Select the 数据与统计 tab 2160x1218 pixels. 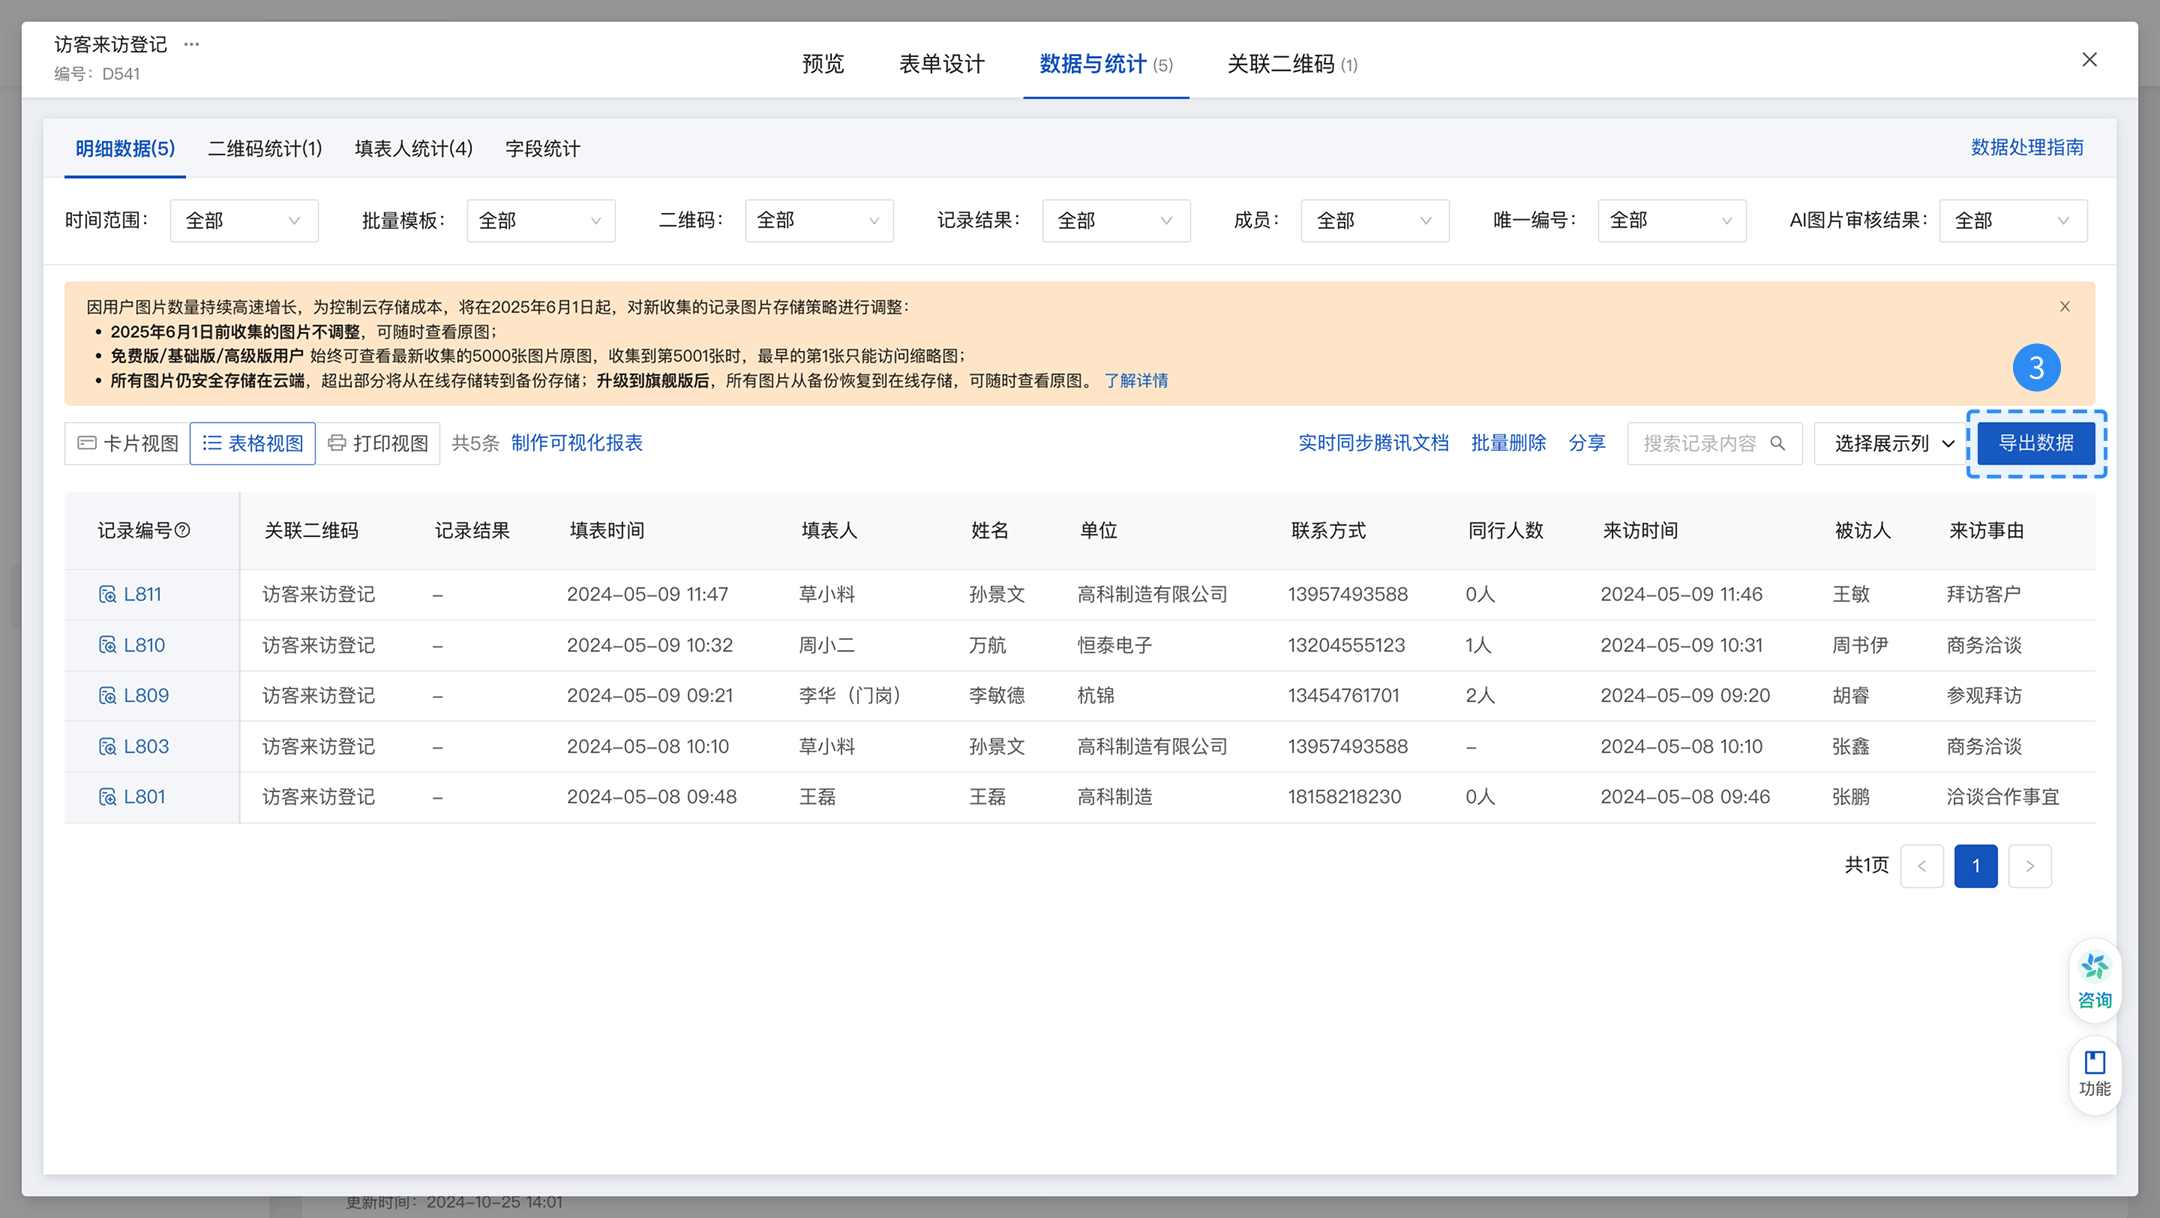tap(1106, 64)
